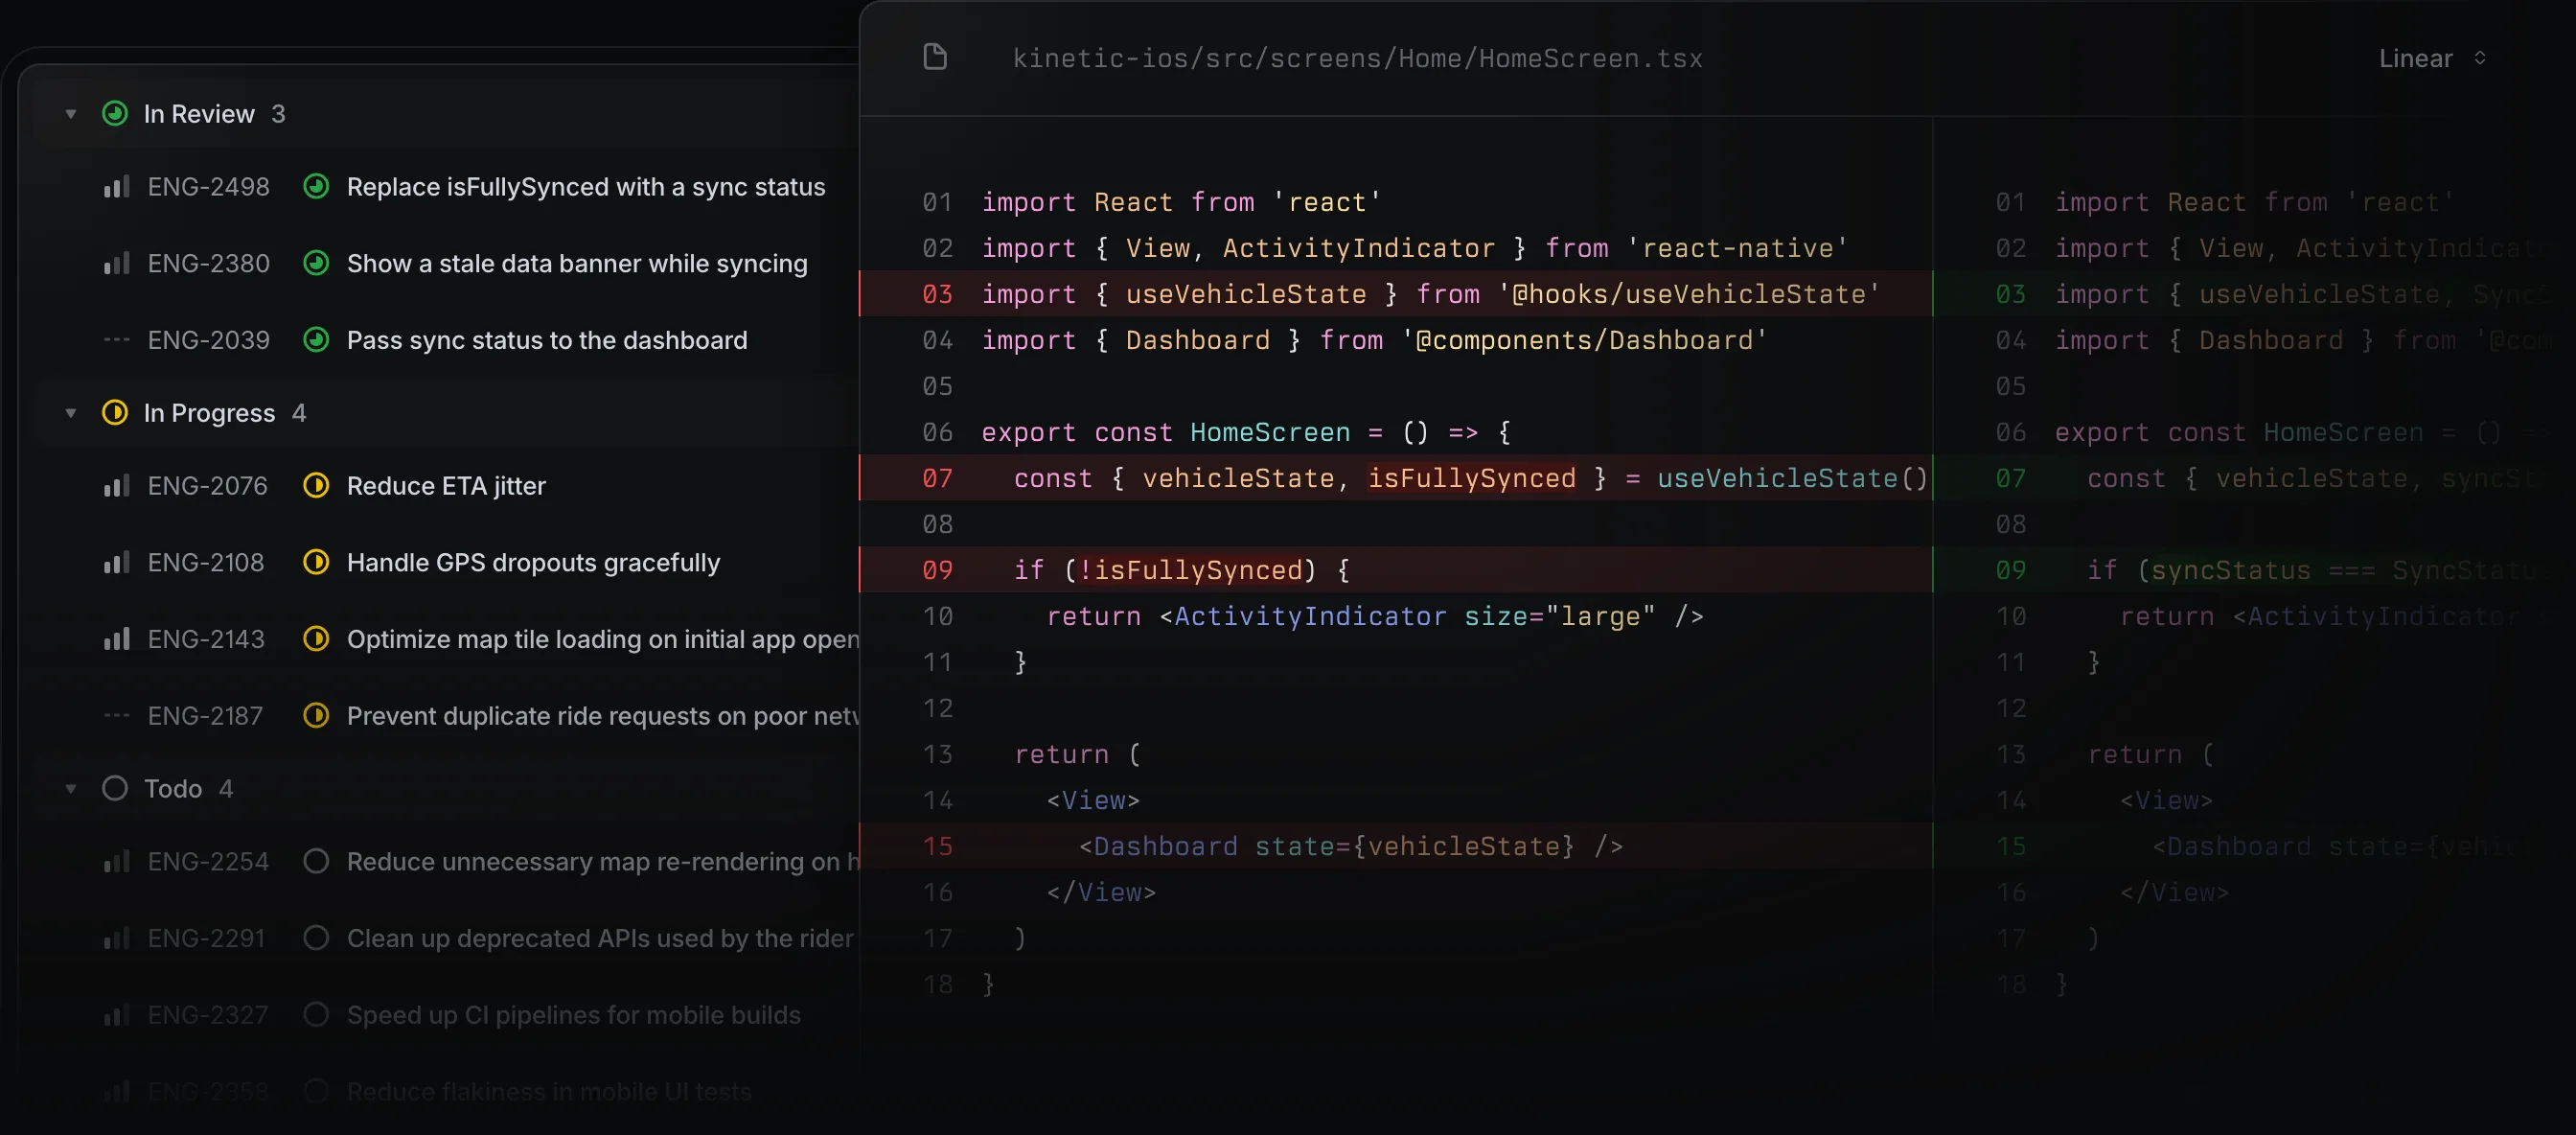Open issue Pass sync status to the dashboard
This screenshot has height=1135, width=2576.
[x=547, y=340]
